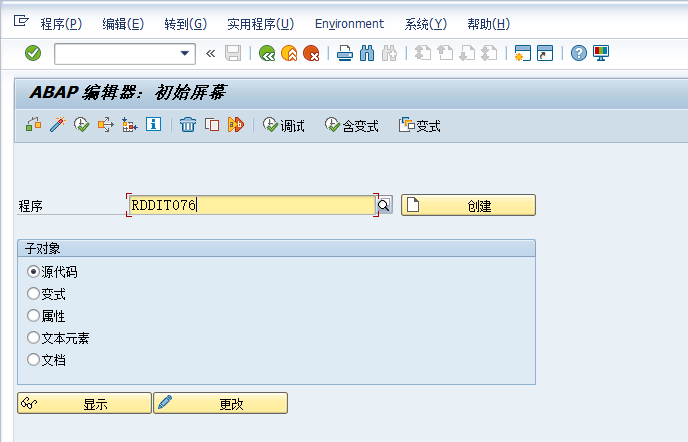This screenshot has width=688, height=442.
Task: Click the 显示 display button
Action: 84,403
